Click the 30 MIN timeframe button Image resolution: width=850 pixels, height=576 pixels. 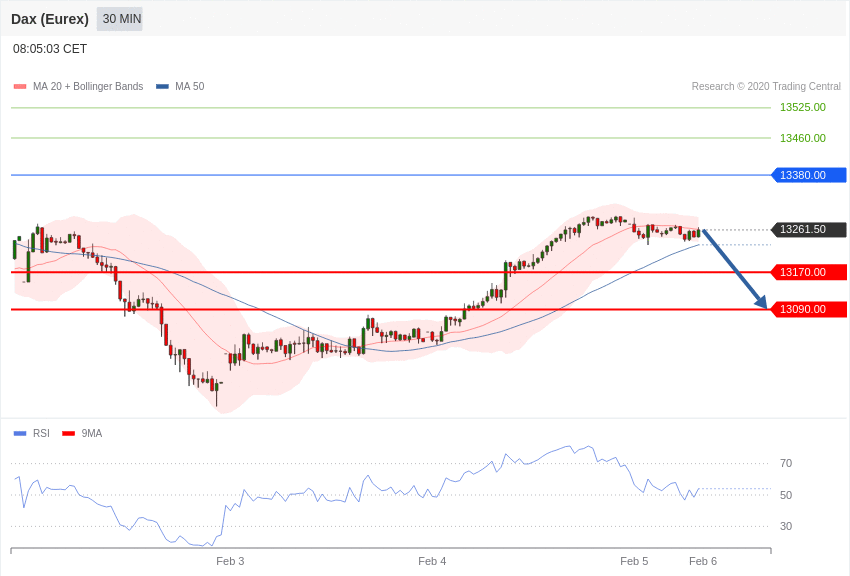pos(120,19)
